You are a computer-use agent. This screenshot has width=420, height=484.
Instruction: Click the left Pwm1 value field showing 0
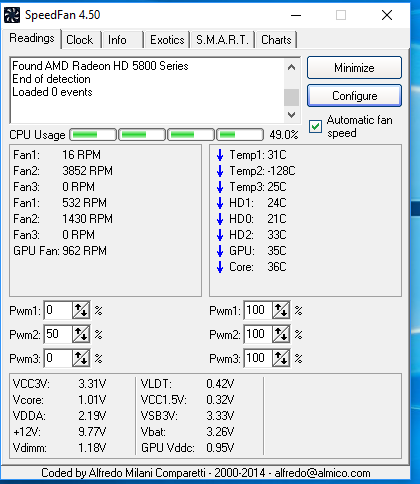[x=58, y=310]
